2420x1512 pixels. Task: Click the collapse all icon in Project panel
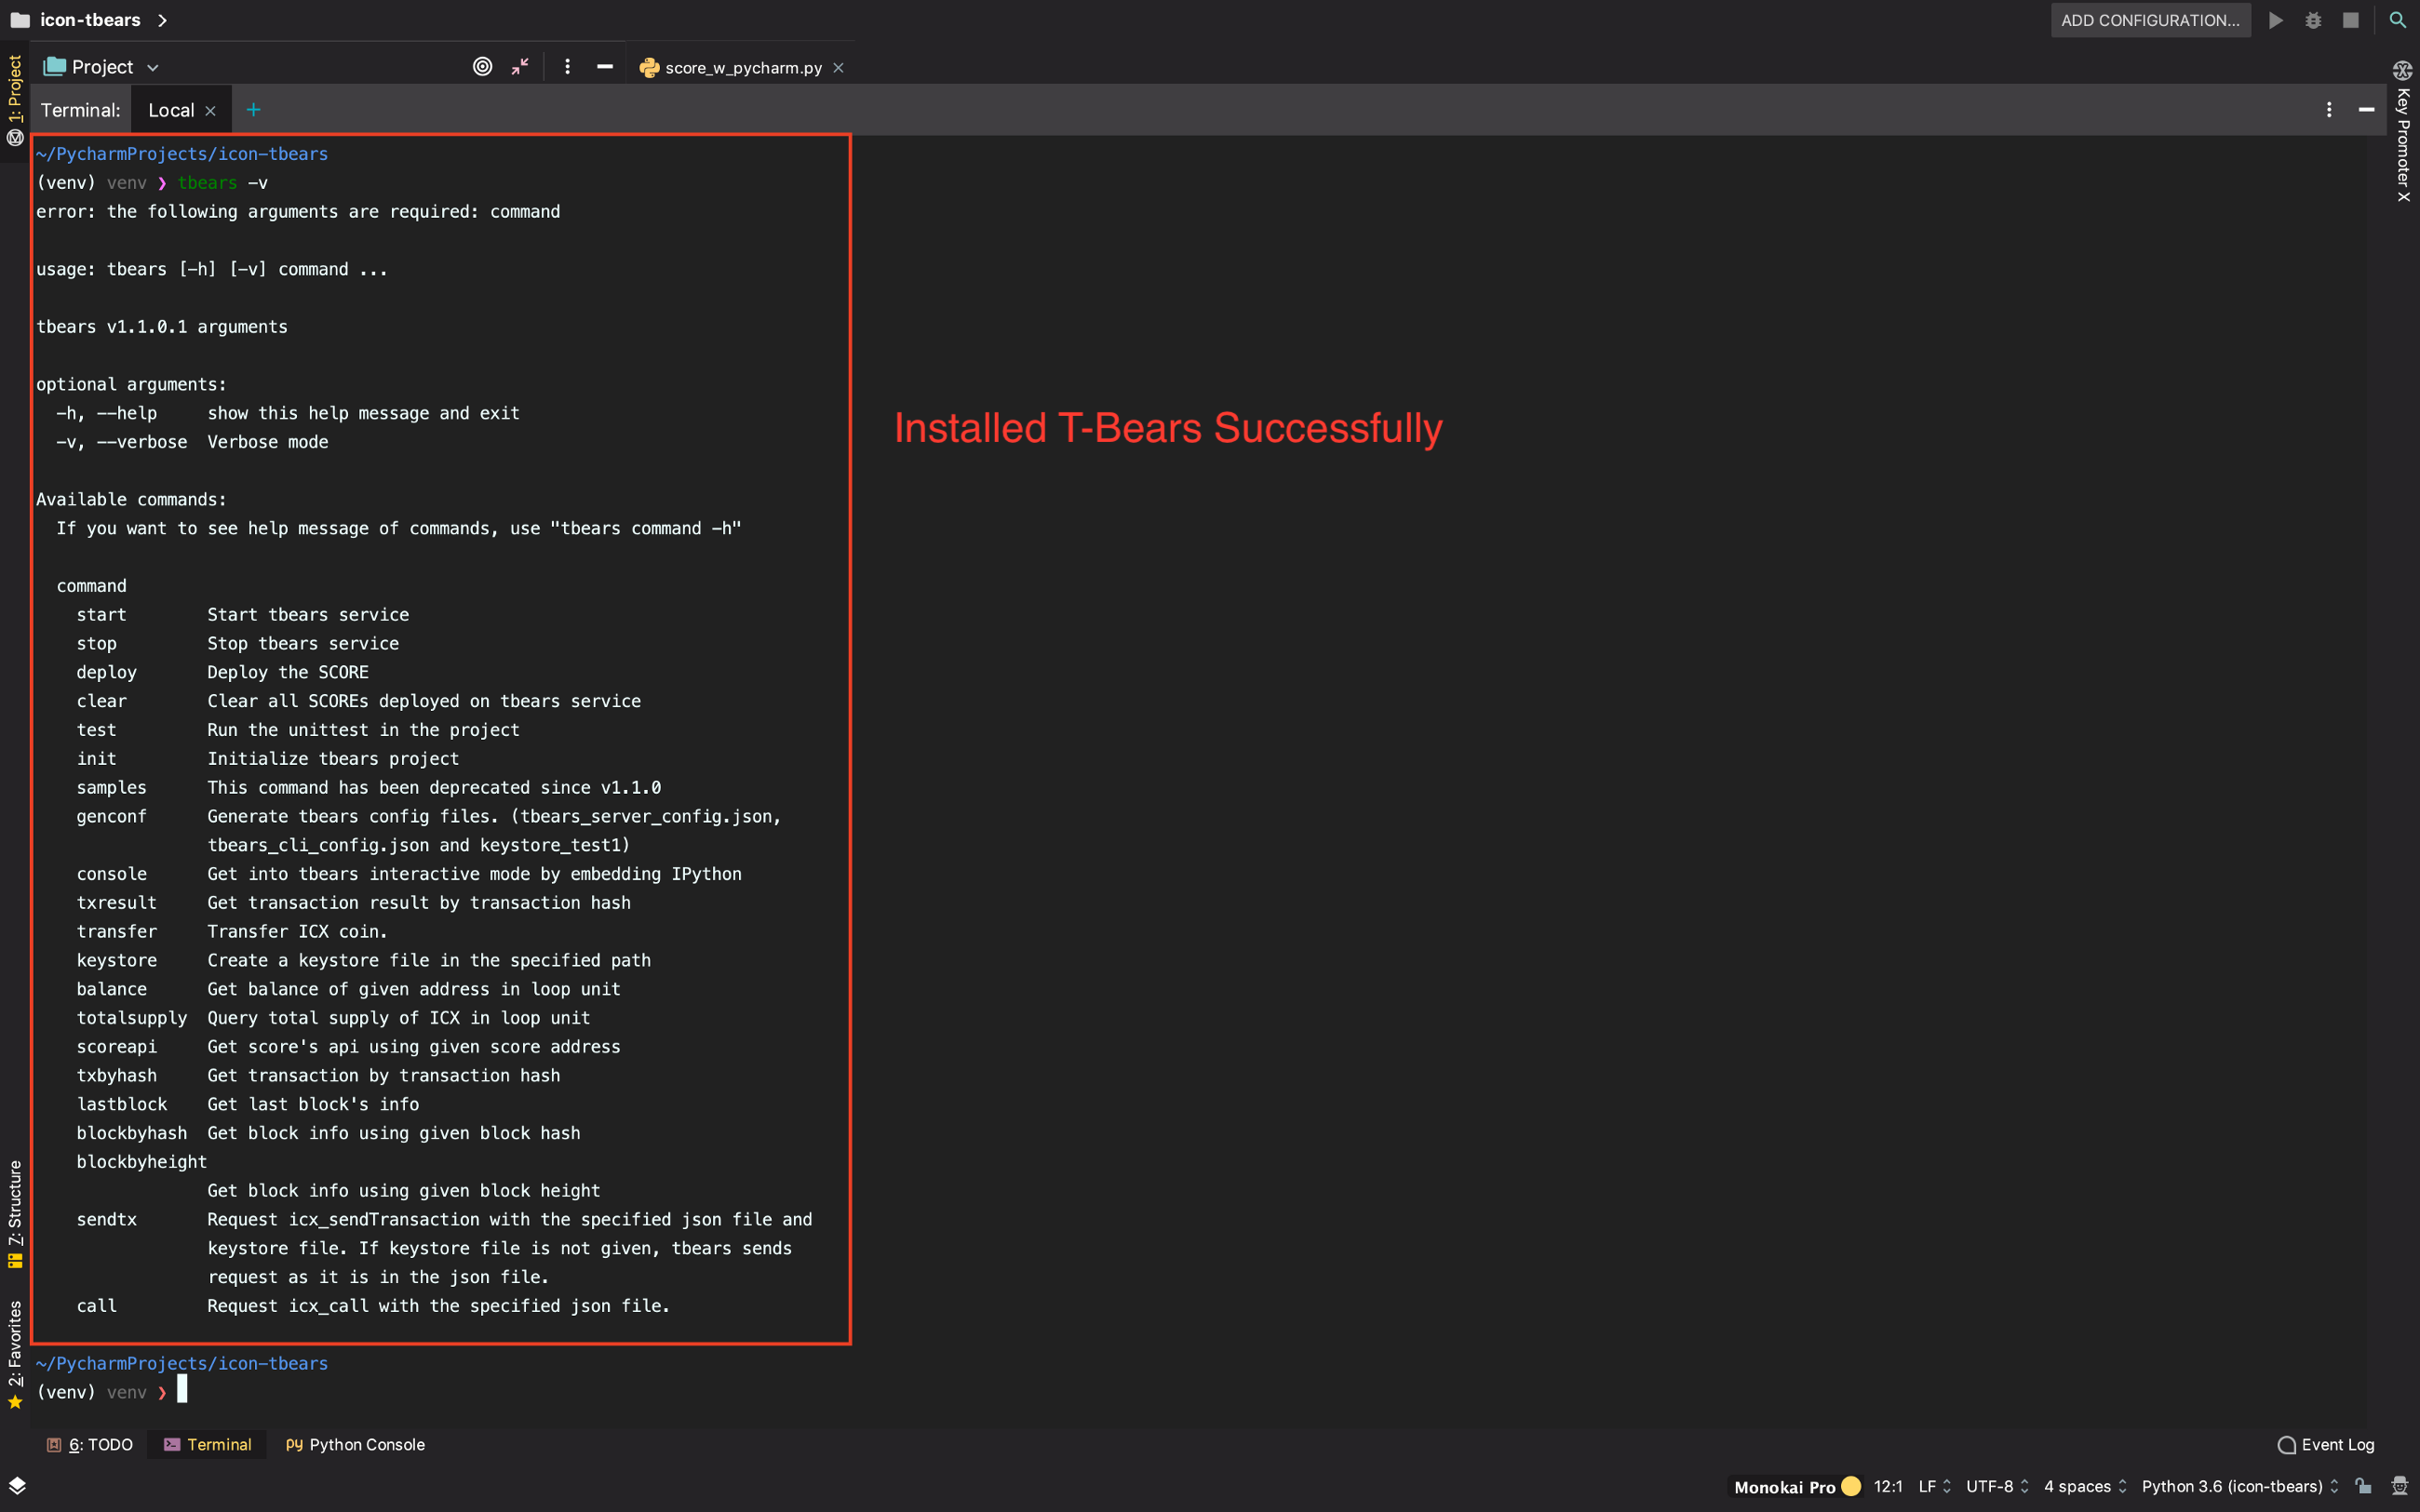coord(520,67)
